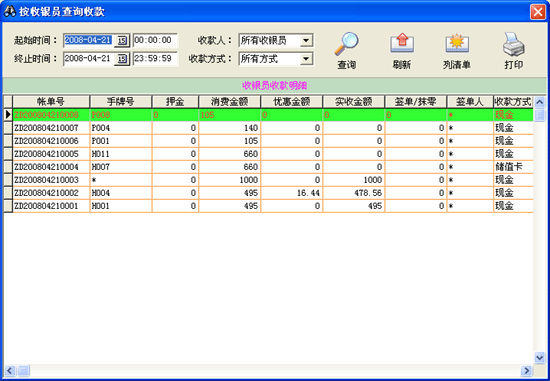The image size is (550, 381).
Task: Click the row selector for ZD200804210008
Action: (x=8, y=115)
